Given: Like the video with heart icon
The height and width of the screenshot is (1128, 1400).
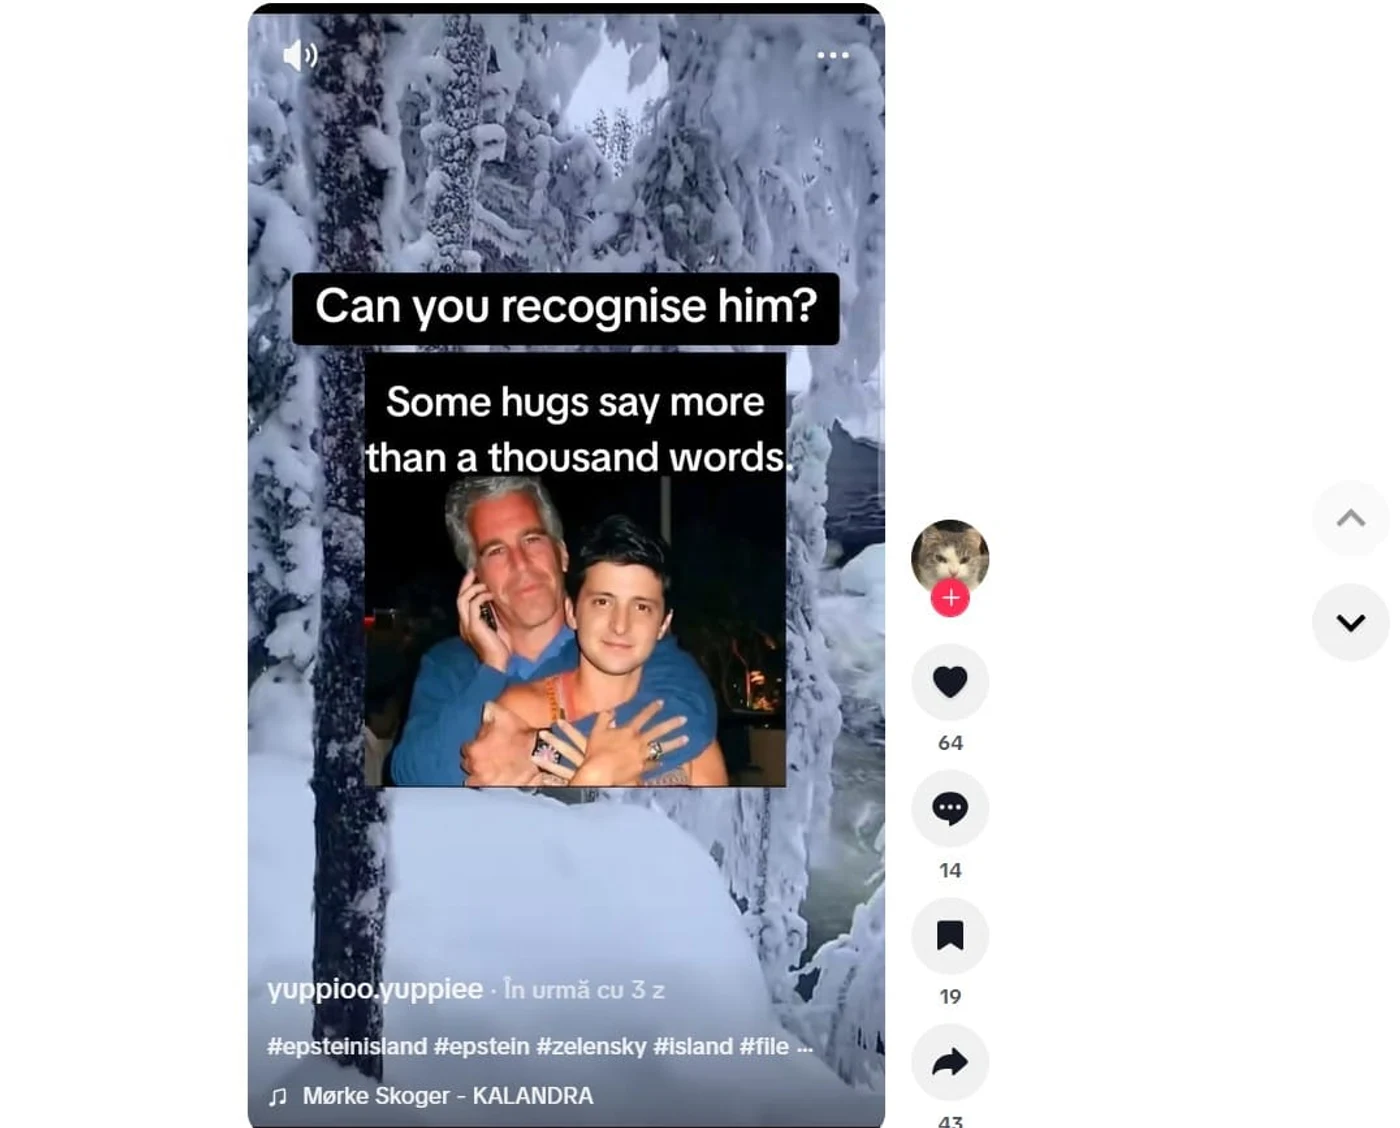Looking at the screenshot, I should tap(950, 682).
